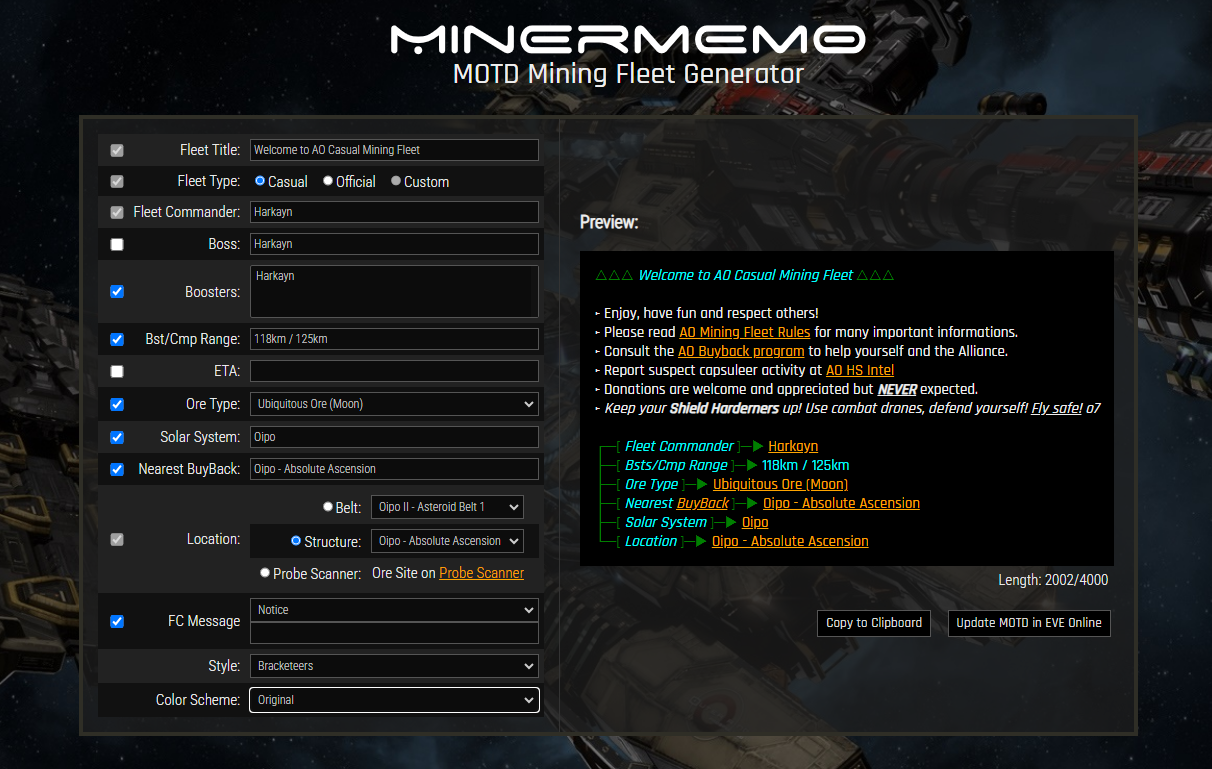The width and height of the screenshot is (1212, 769).
Task: Click the 'Preview:' heading
Action: pos(609,222)
